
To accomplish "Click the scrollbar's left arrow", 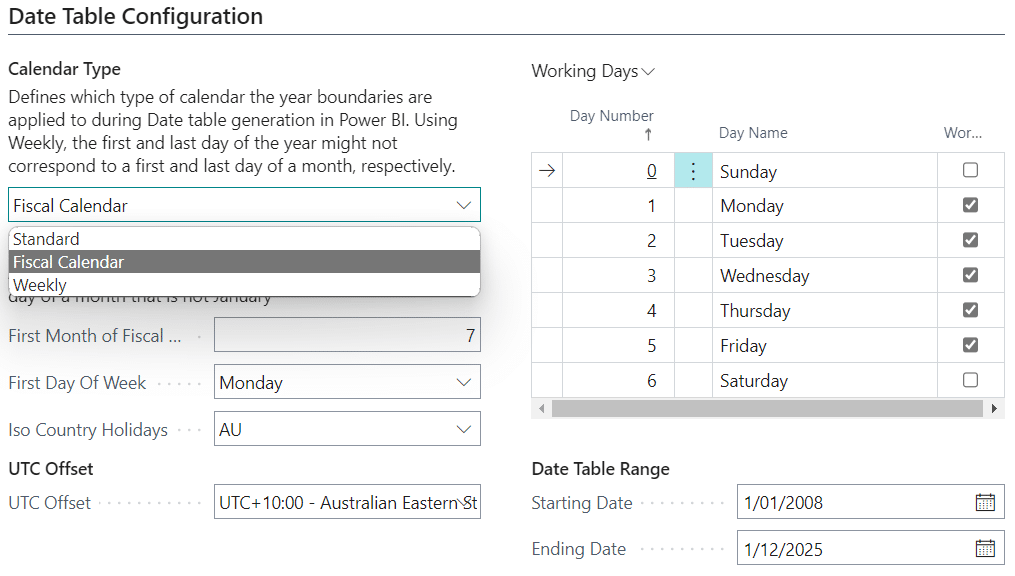I will (x=542, y=408).
